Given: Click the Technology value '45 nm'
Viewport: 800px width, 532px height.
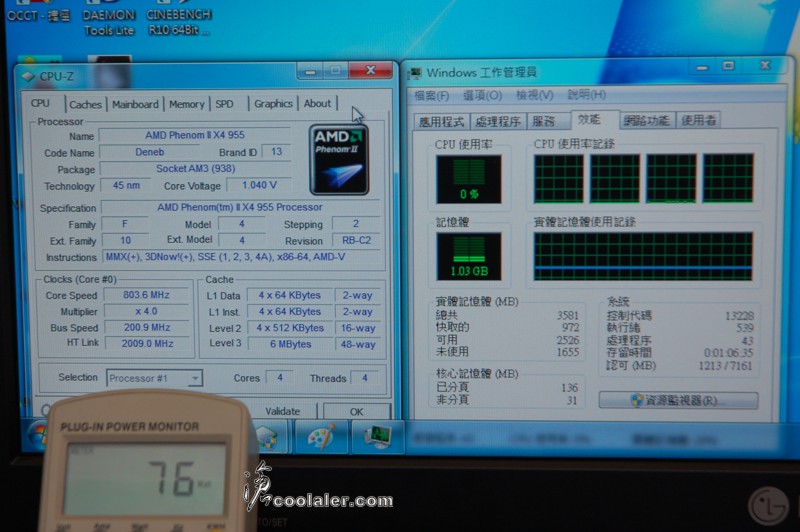Looking at the screenshot, I should pyautogui.click(x=126, y=186).
